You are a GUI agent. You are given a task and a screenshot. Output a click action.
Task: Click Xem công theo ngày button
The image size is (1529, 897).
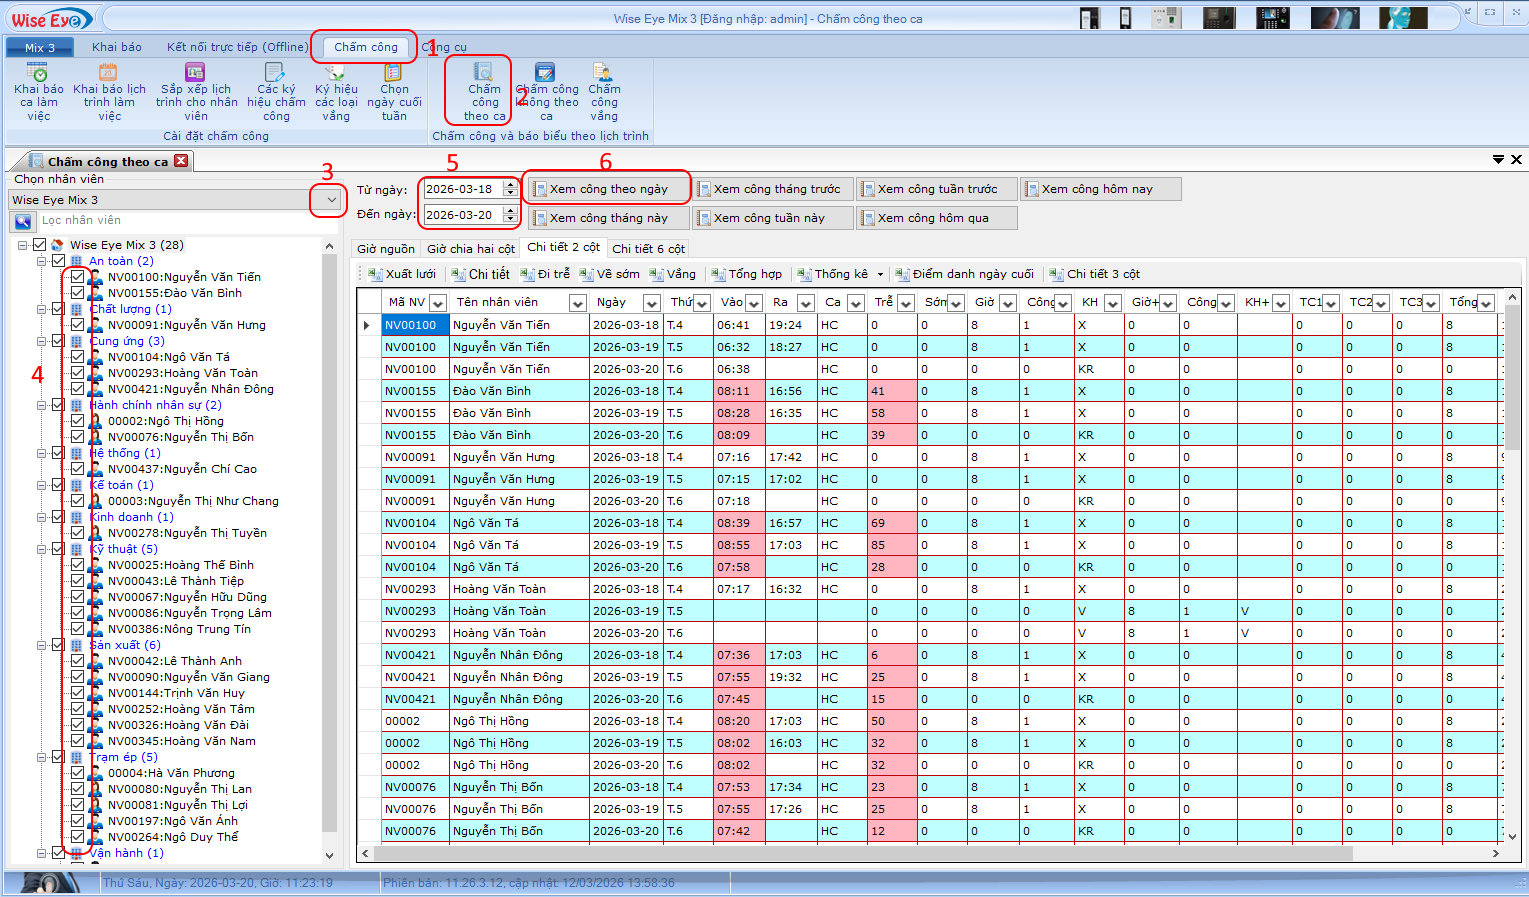(608, 189)
